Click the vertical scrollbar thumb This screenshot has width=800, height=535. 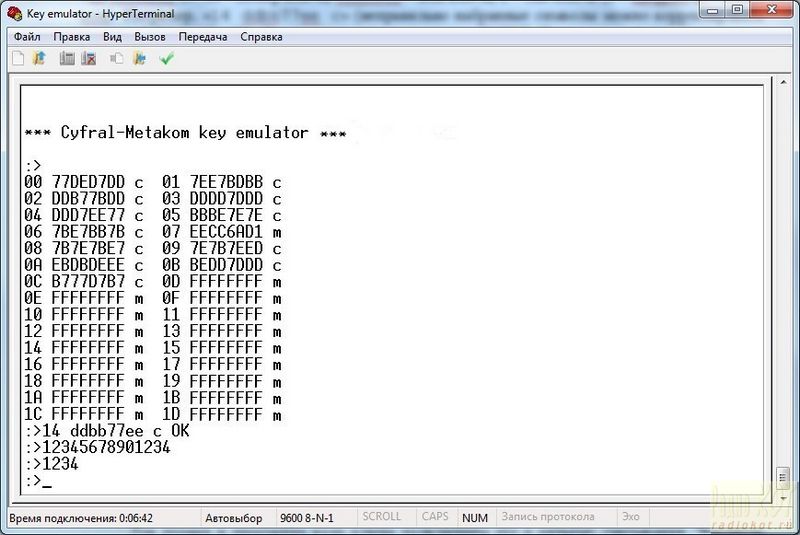[x=783, y=478]
